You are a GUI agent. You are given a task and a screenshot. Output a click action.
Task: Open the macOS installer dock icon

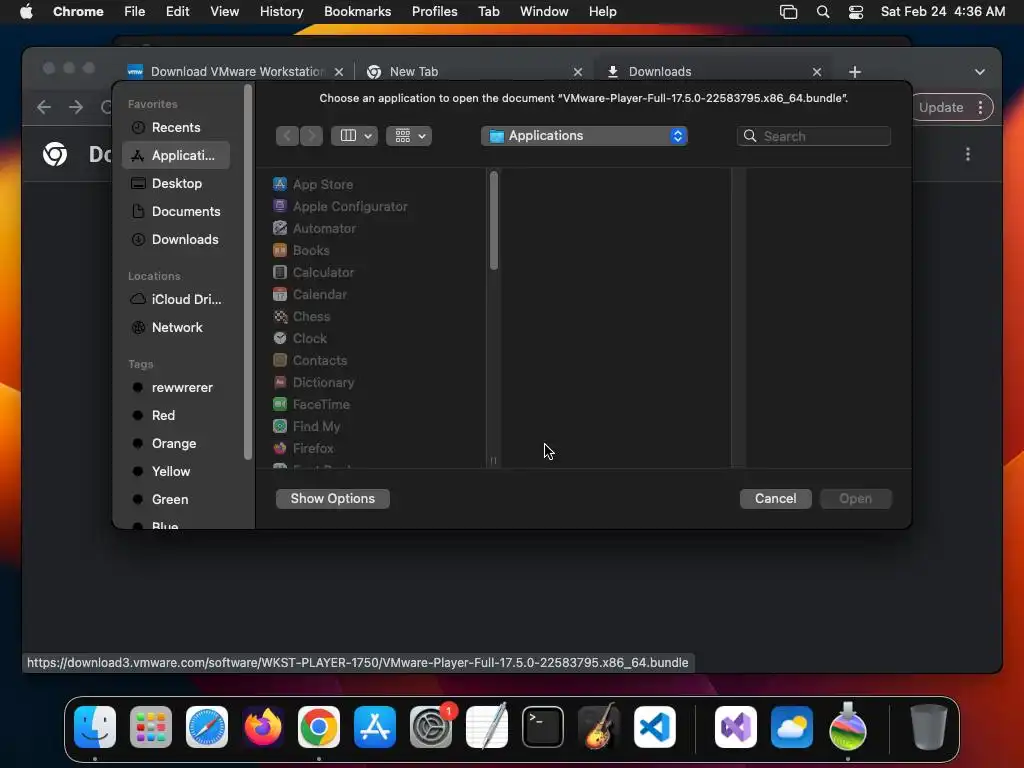[x=848, y=727]
